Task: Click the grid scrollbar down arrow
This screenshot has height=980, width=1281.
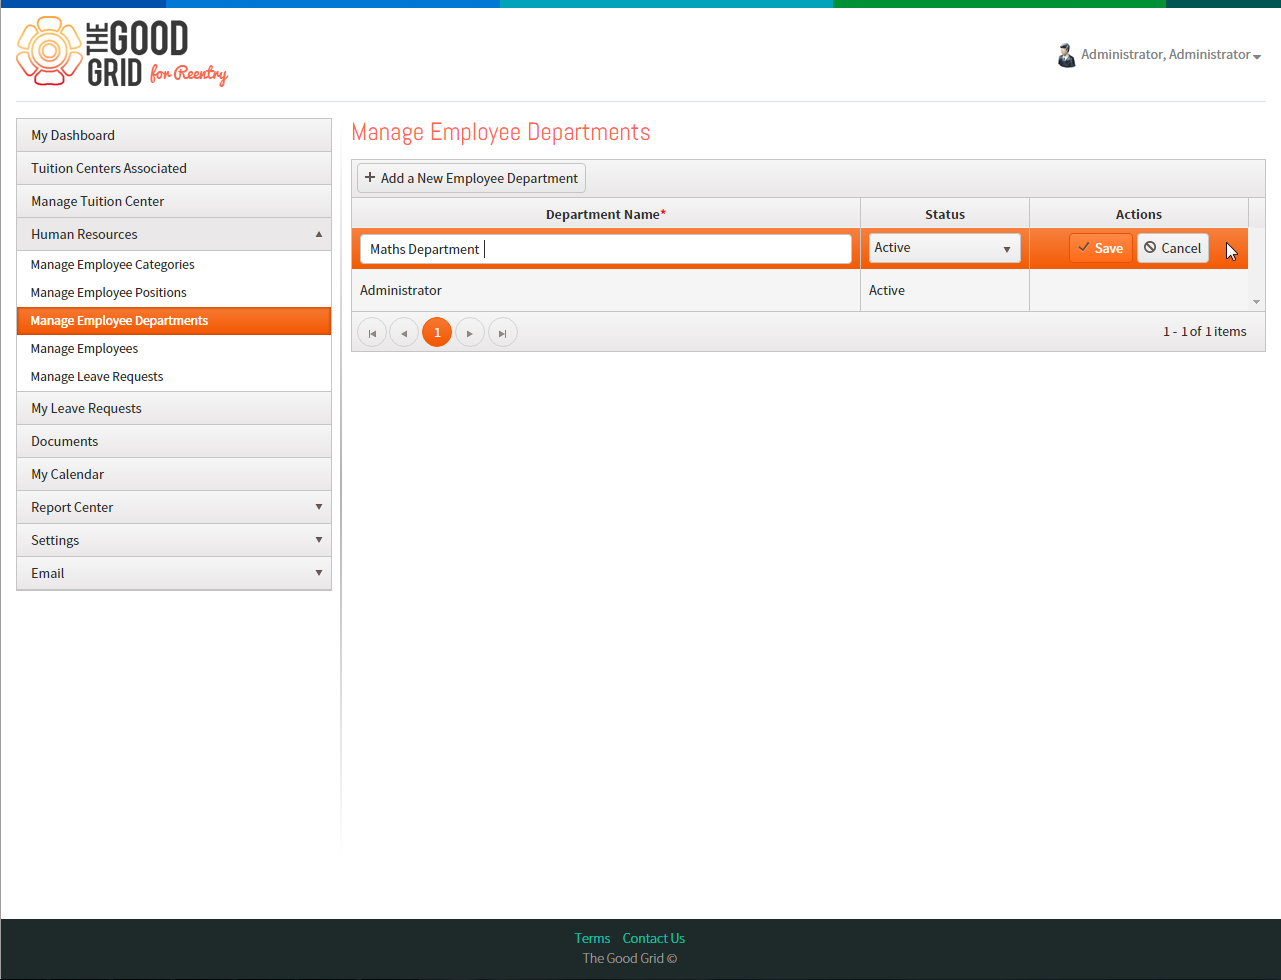Action: pyautogui.click(x=1257, y=302)
